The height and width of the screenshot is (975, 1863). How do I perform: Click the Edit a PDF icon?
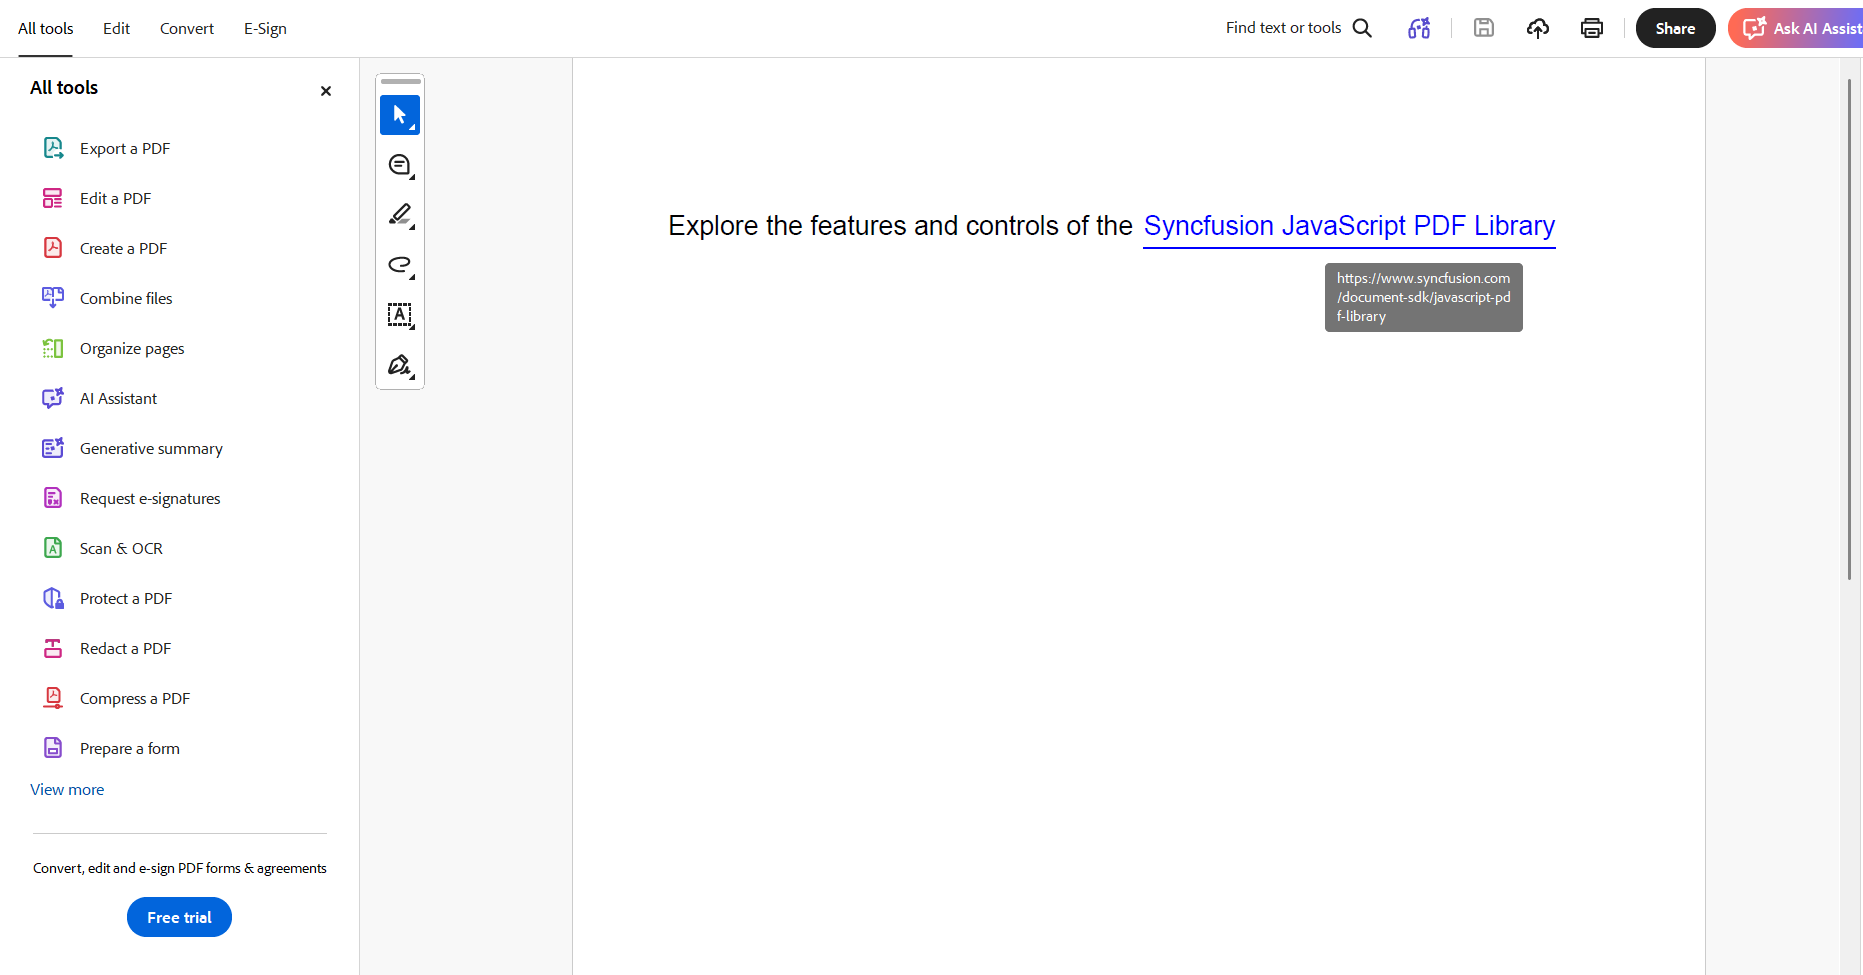pos(53,198)
